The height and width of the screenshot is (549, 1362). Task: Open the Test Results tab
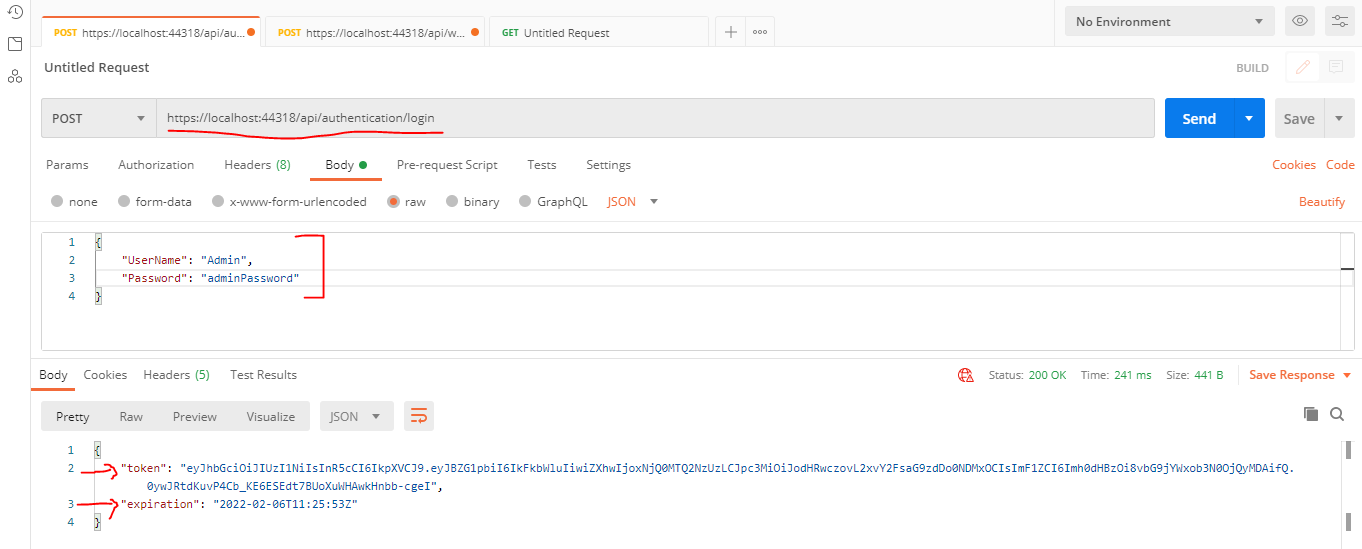tap(263, 374)
